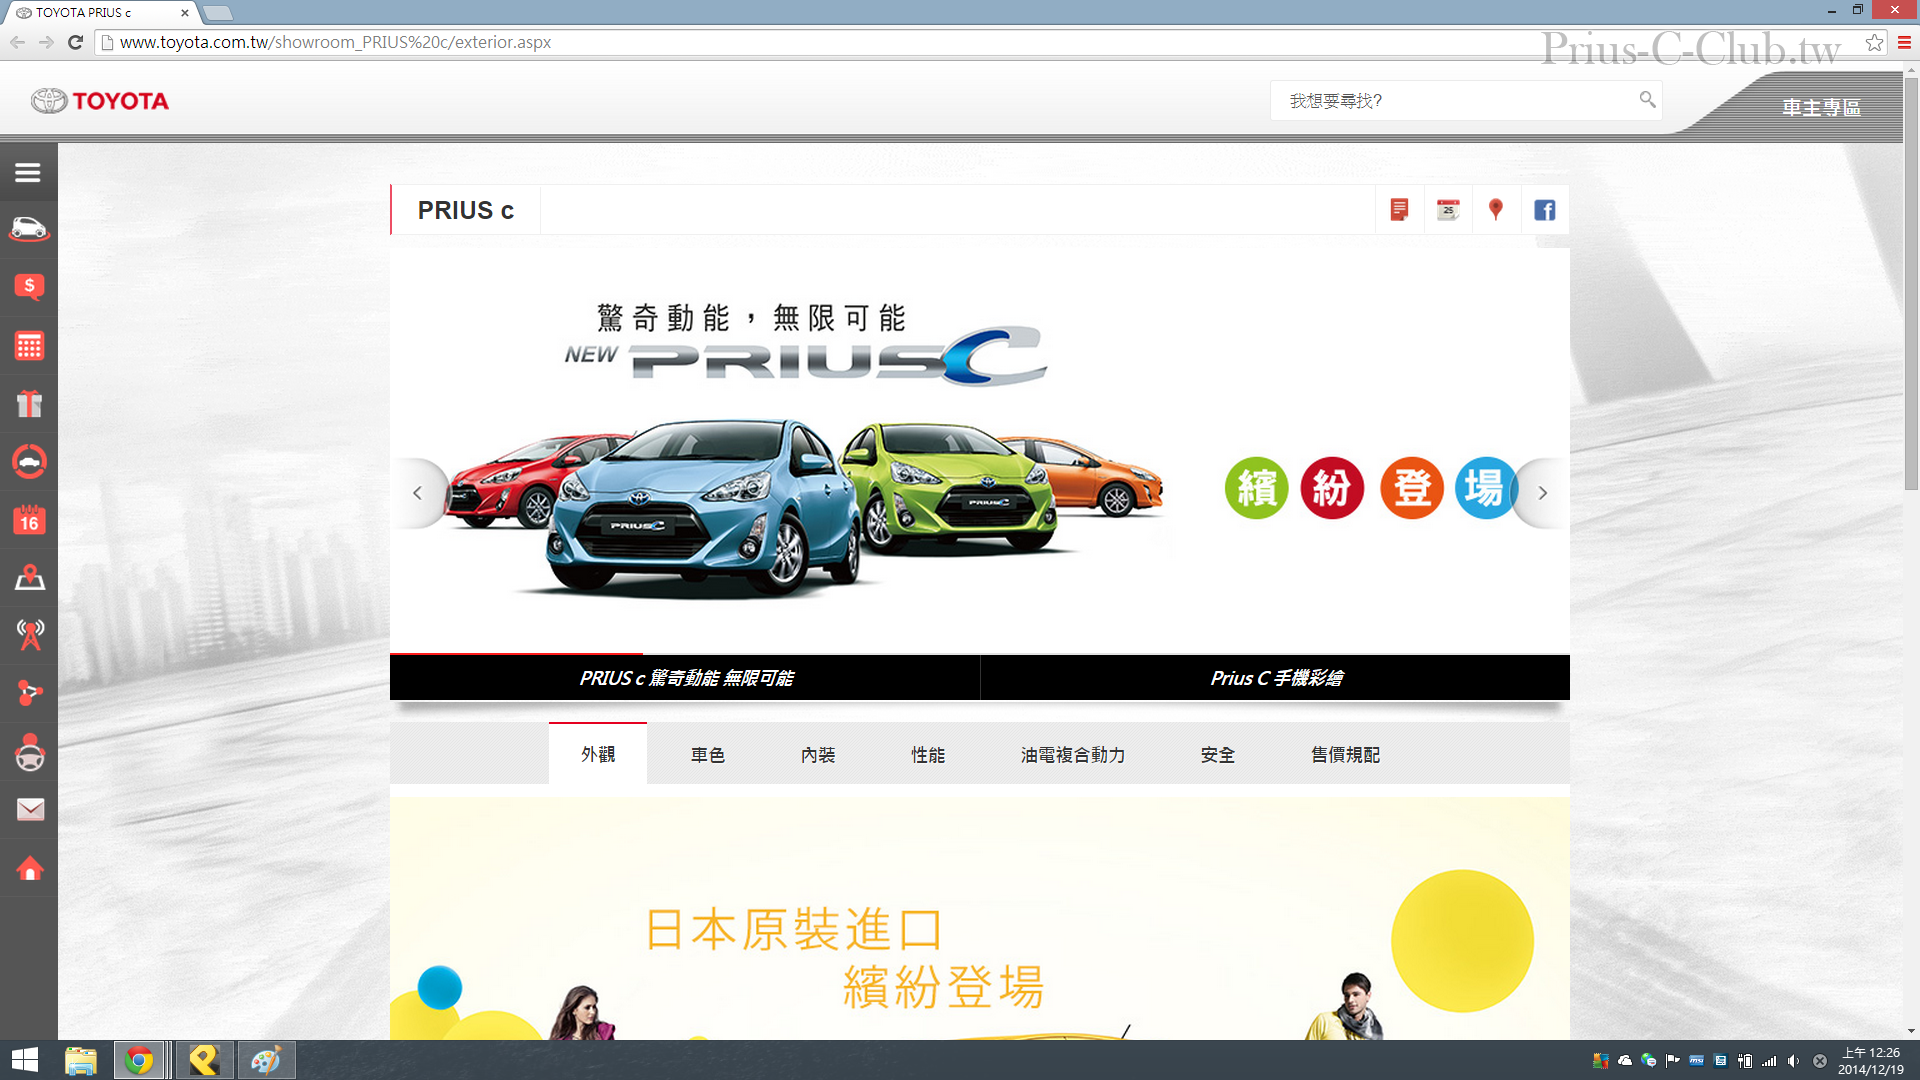Image resolution: width=1920 pixels, height=1080 pixels.
Task: Select the 售價規配 tab
Action: (x=1346, y=755)
